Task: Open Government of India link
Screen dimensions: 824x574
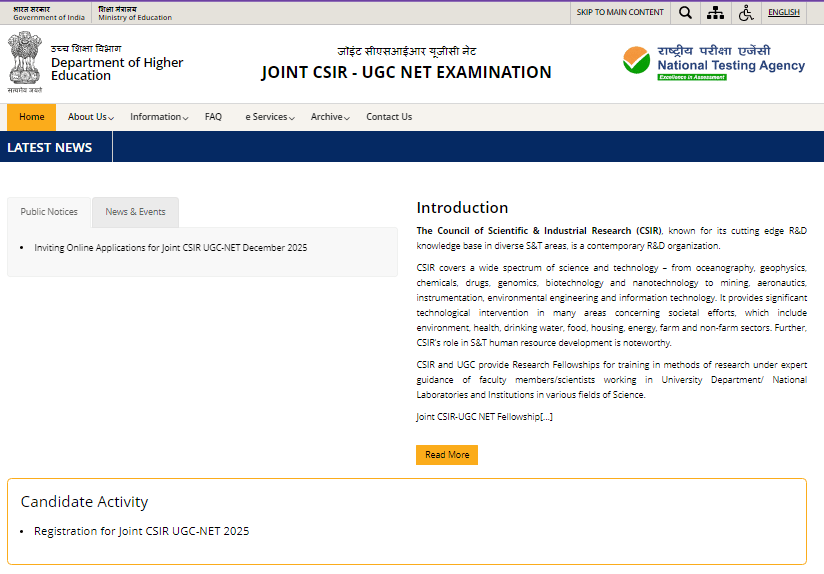Action: click(49, 13)
